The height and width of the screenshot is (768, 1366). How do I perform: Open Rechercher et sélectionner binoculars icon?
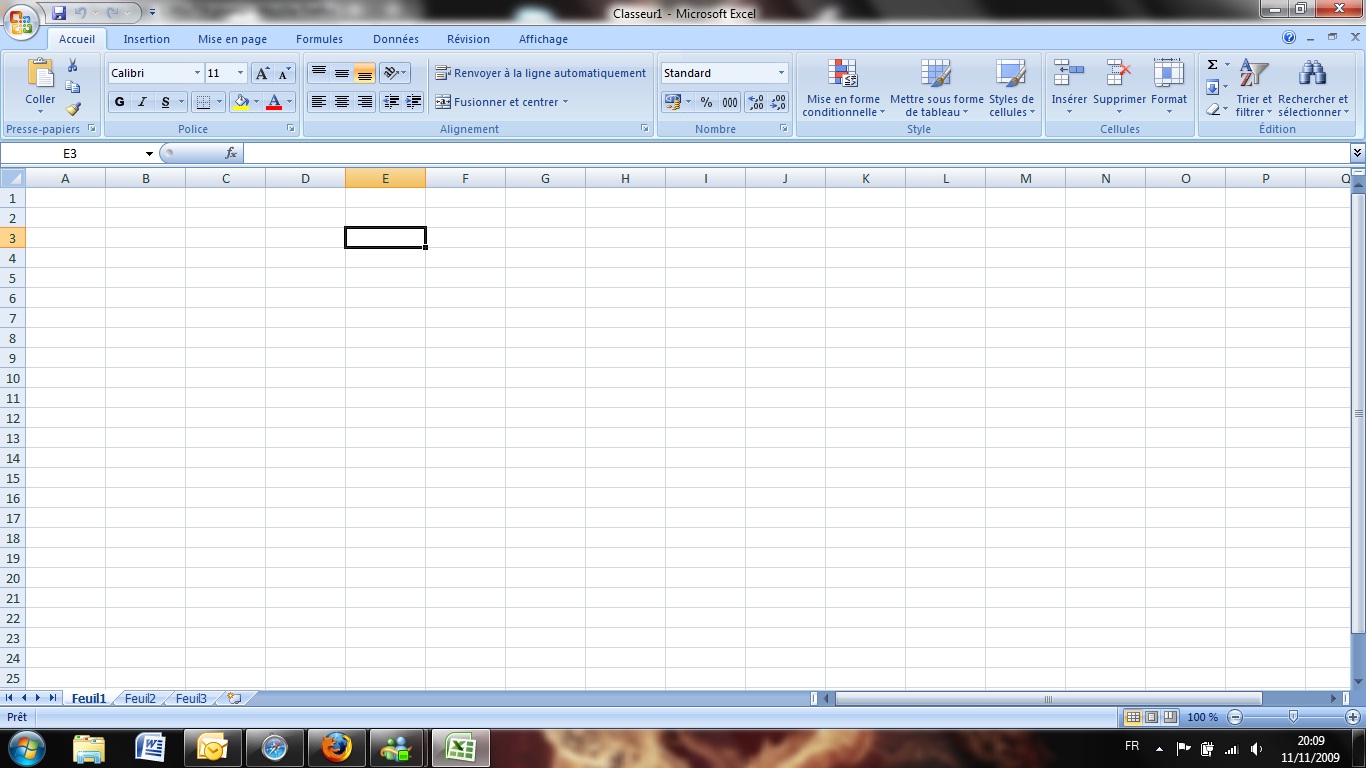click(1312, 75)
